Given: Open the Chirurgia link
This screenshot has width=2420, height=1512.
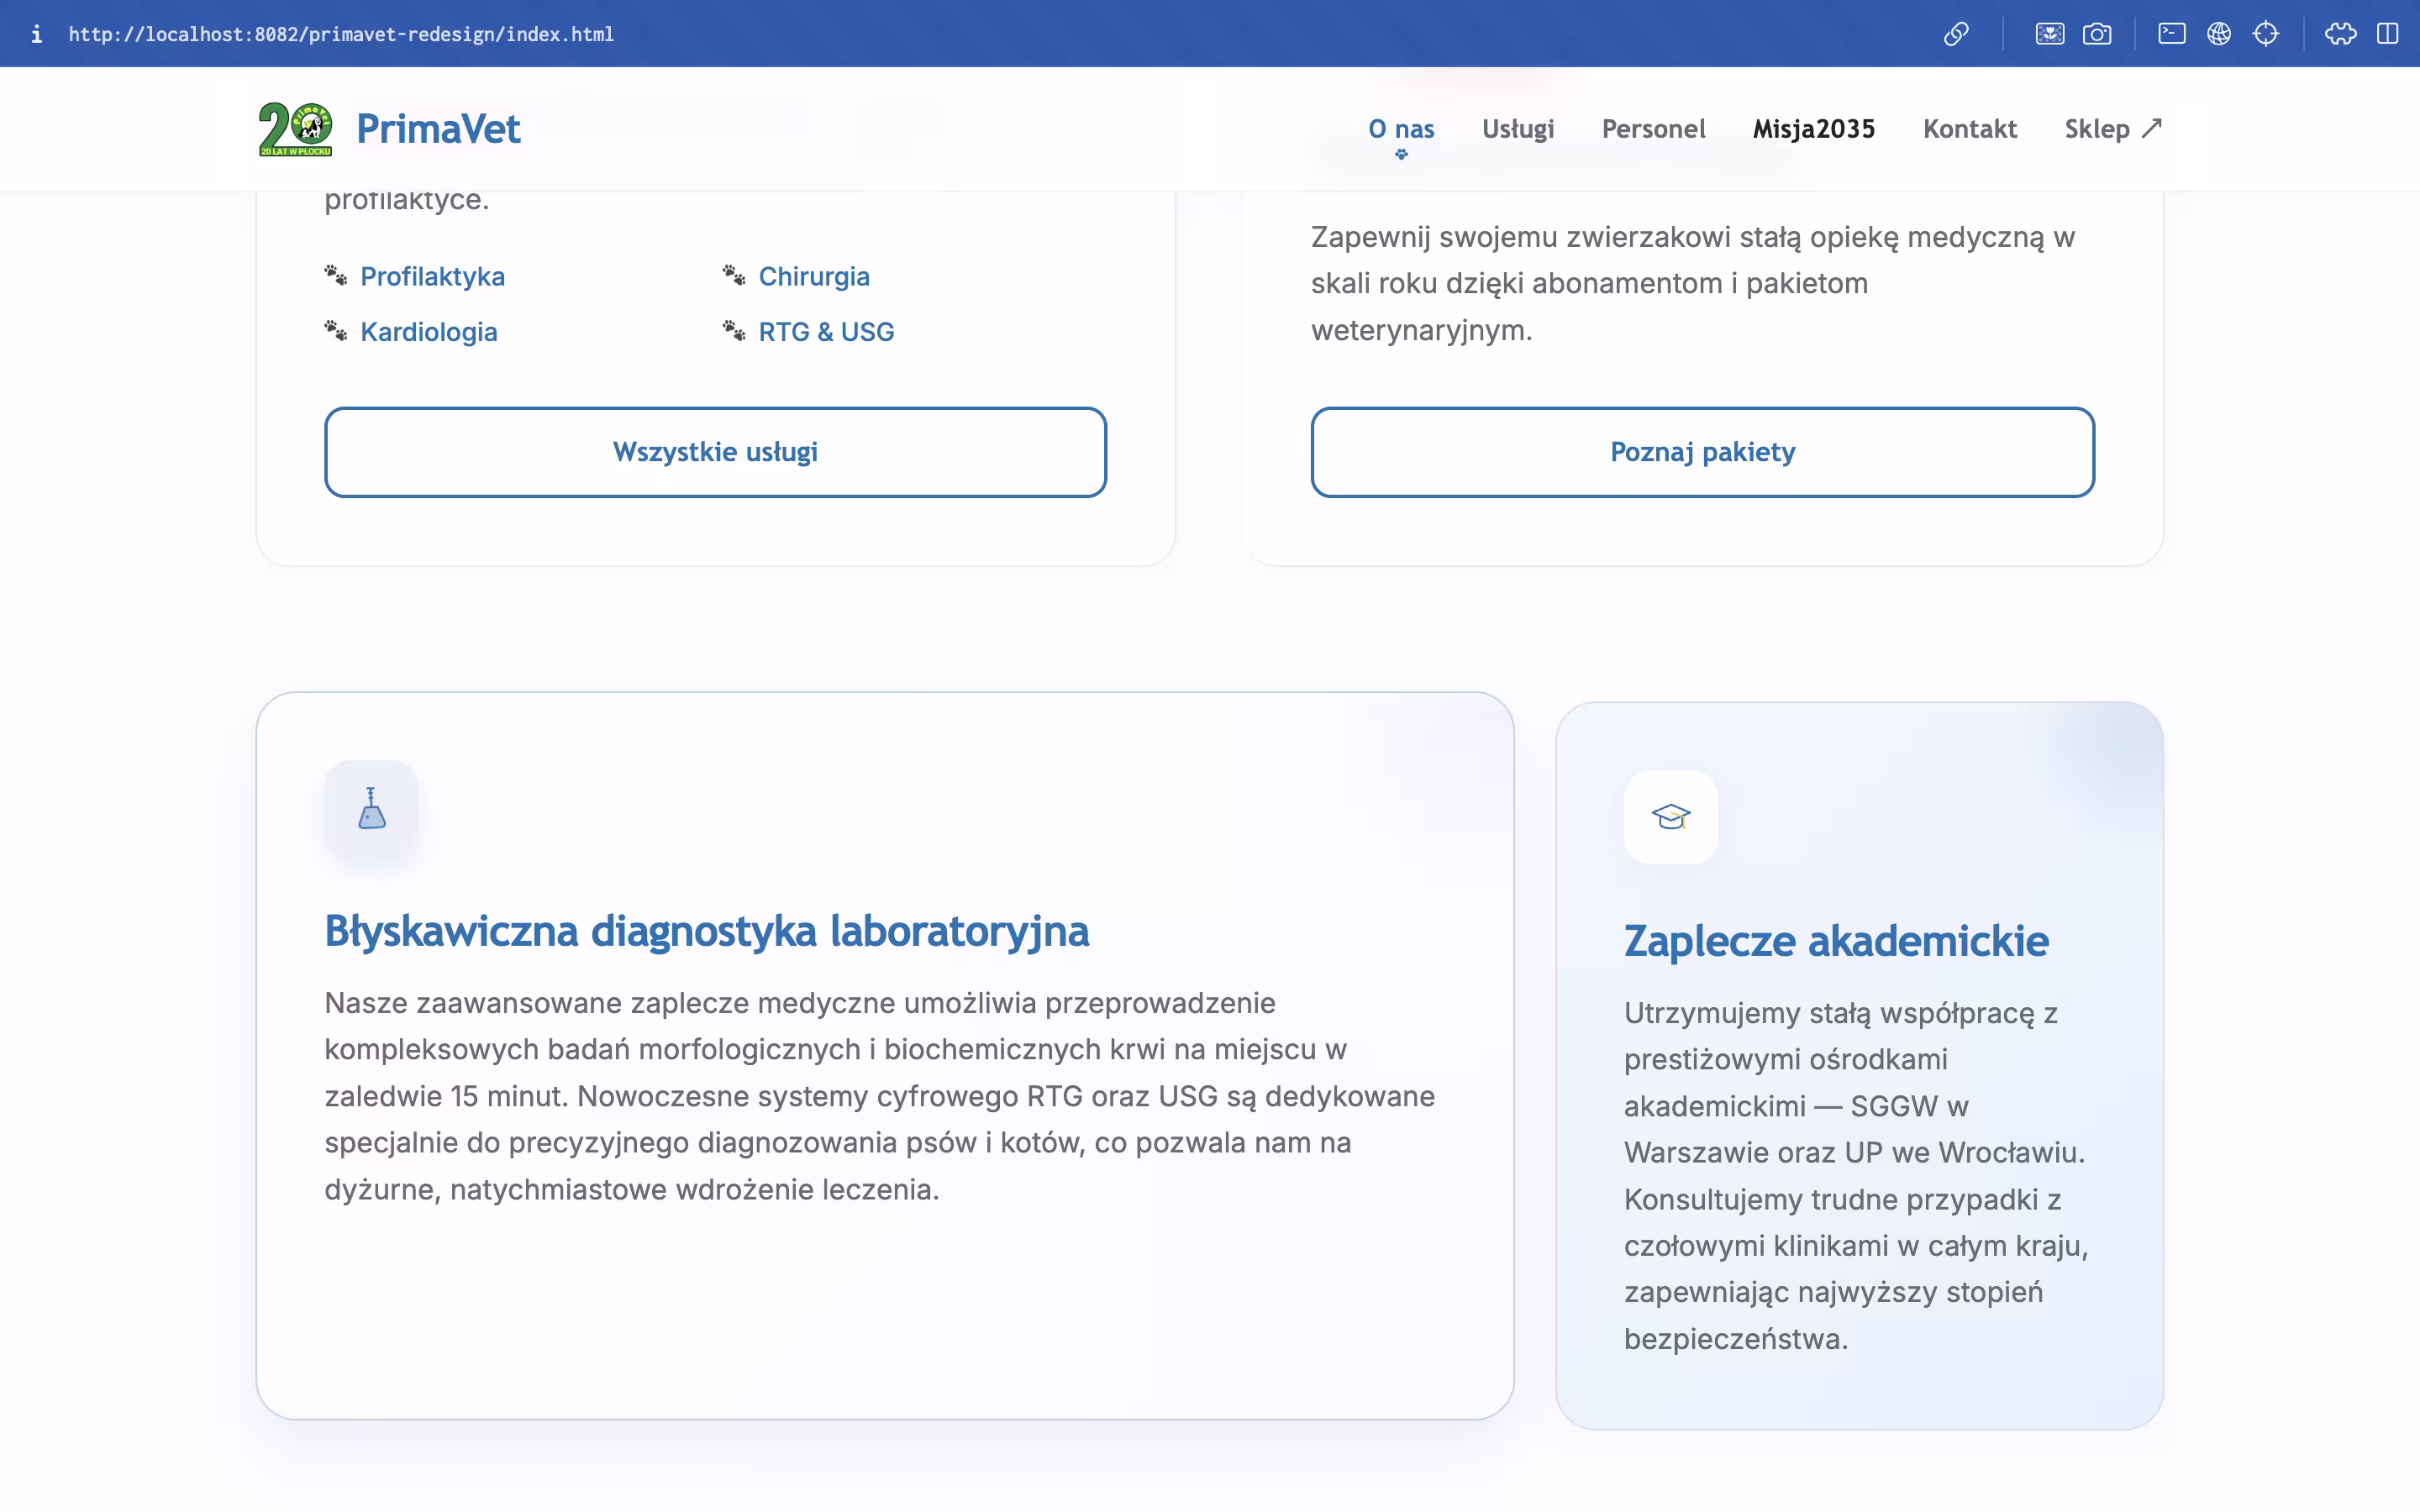Looking at the screenshot, I should click(814, 276).
